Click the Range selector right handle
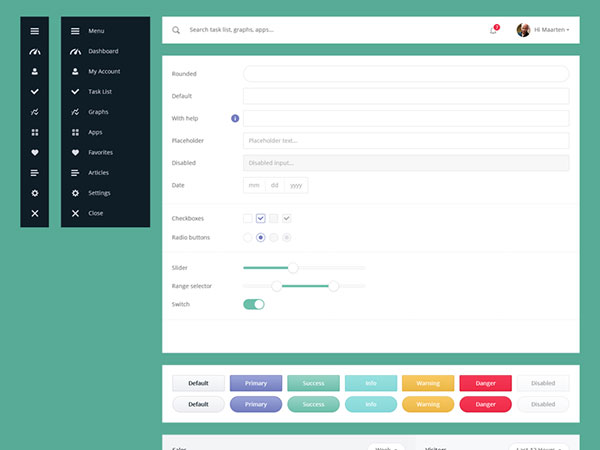The width and height of the screenshot is (600, 450). point(333,286)
